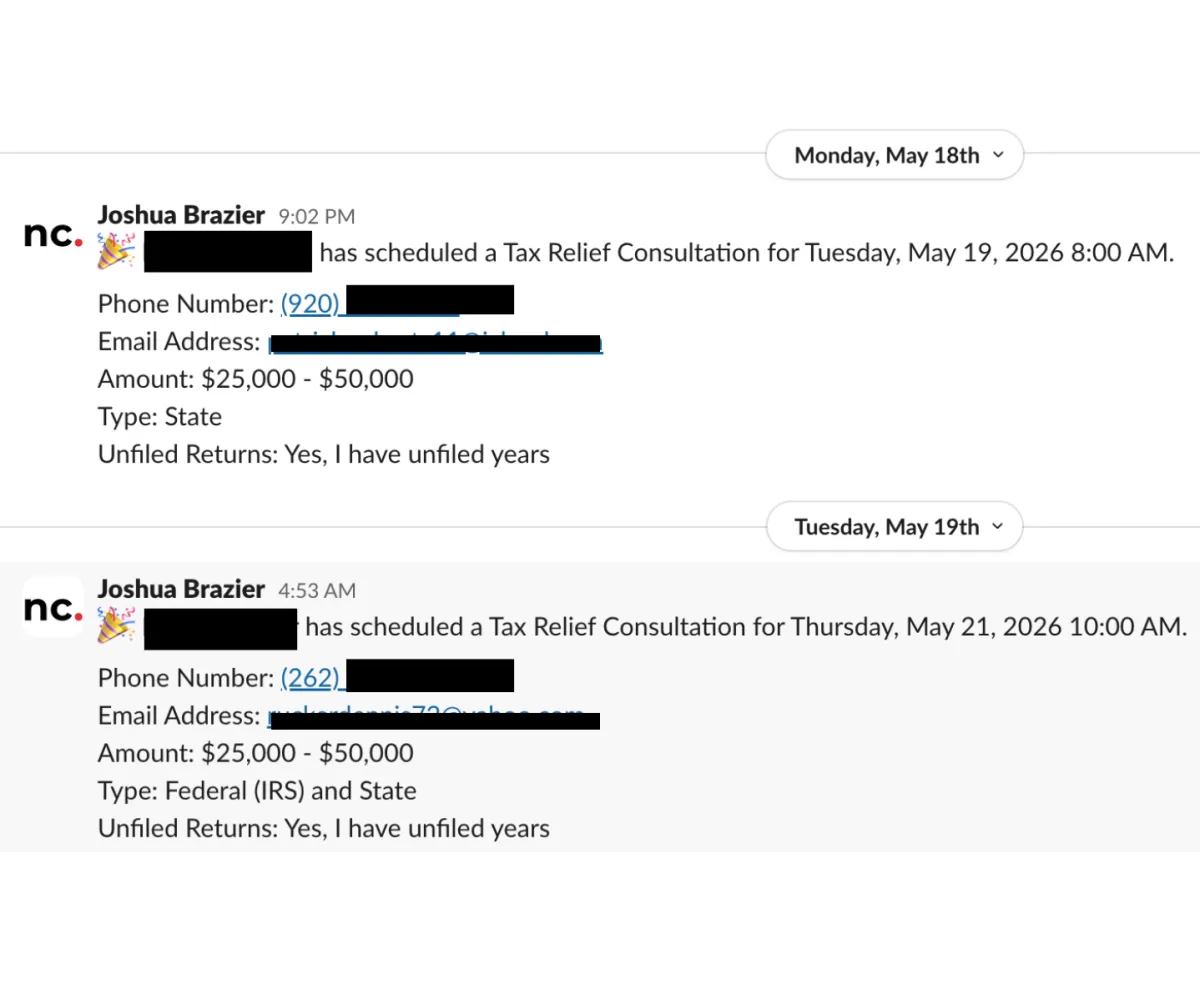Open the Tuesday, May 19th date dropdown
Image resolution: width=1200 pixels, height=989 pixels.
point(895,527)
